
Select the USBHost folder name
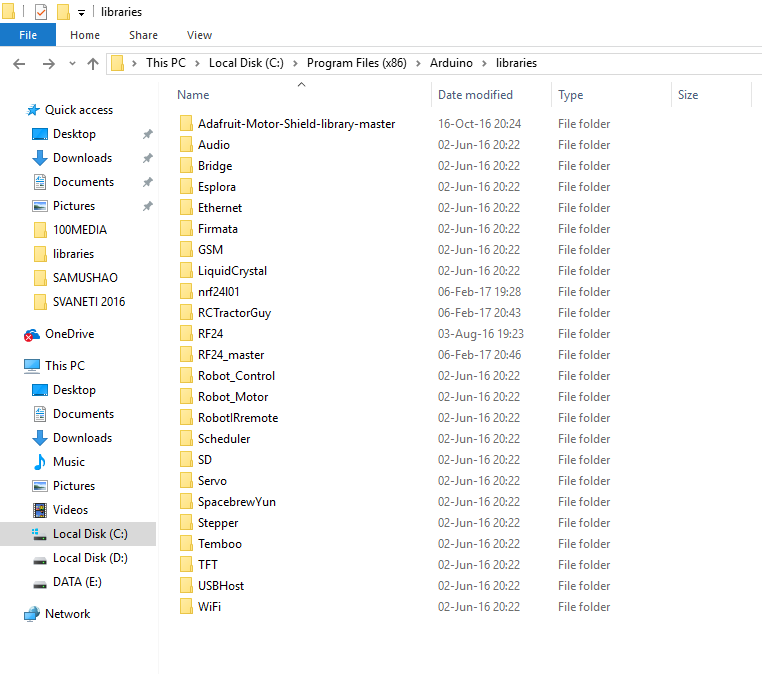point(221,586)
